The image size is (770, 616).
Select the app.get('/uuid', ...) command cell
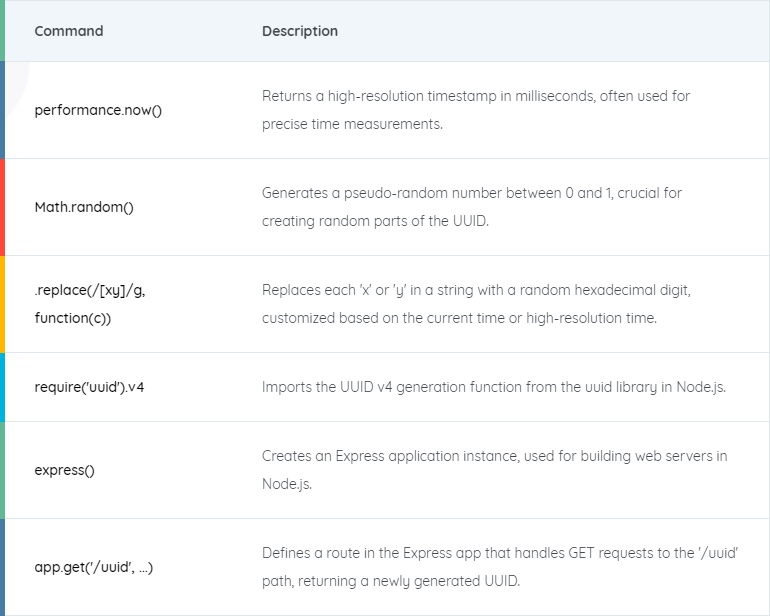(x=94, y=567)
